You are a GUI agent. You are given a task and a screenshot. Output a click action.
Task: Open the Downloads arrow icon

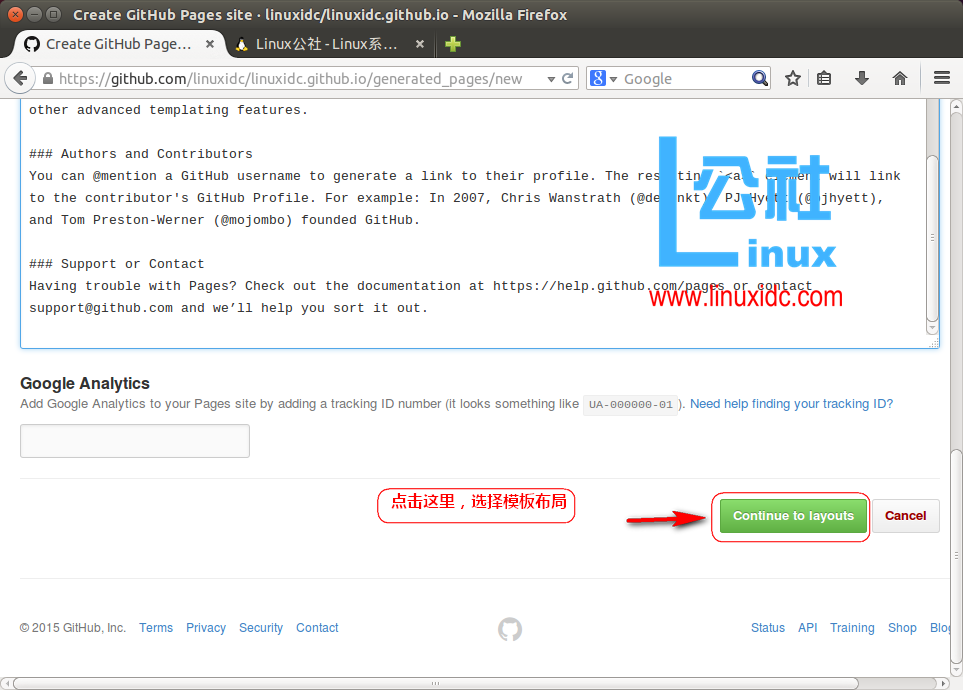click(x=862, y=79)
